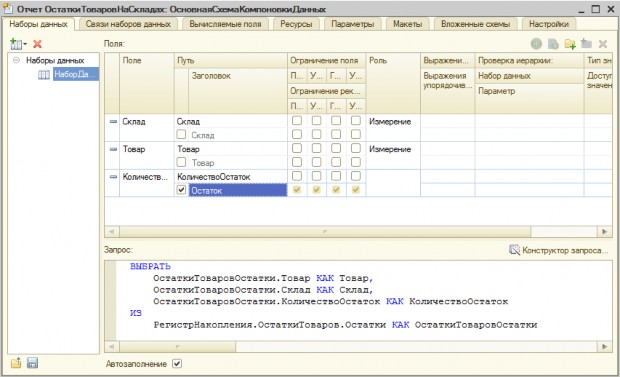Click the Проверка иерархии column header
The image size is (620, 377).
click(529, 61)
